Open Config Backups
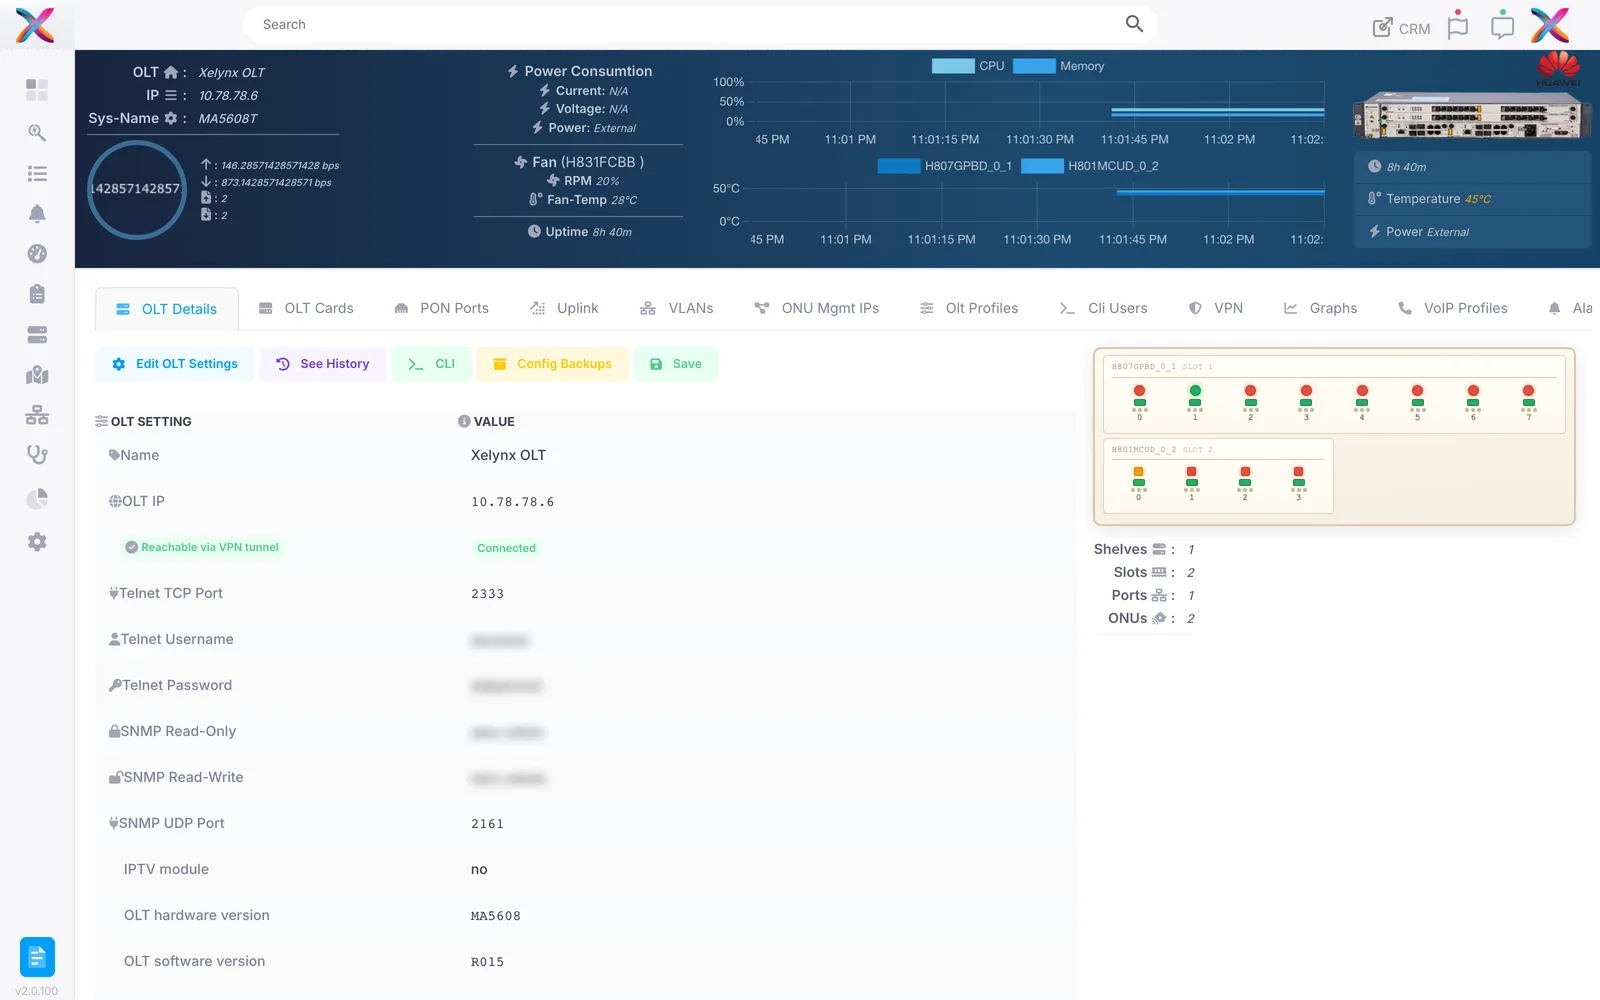 click(553, 364)
